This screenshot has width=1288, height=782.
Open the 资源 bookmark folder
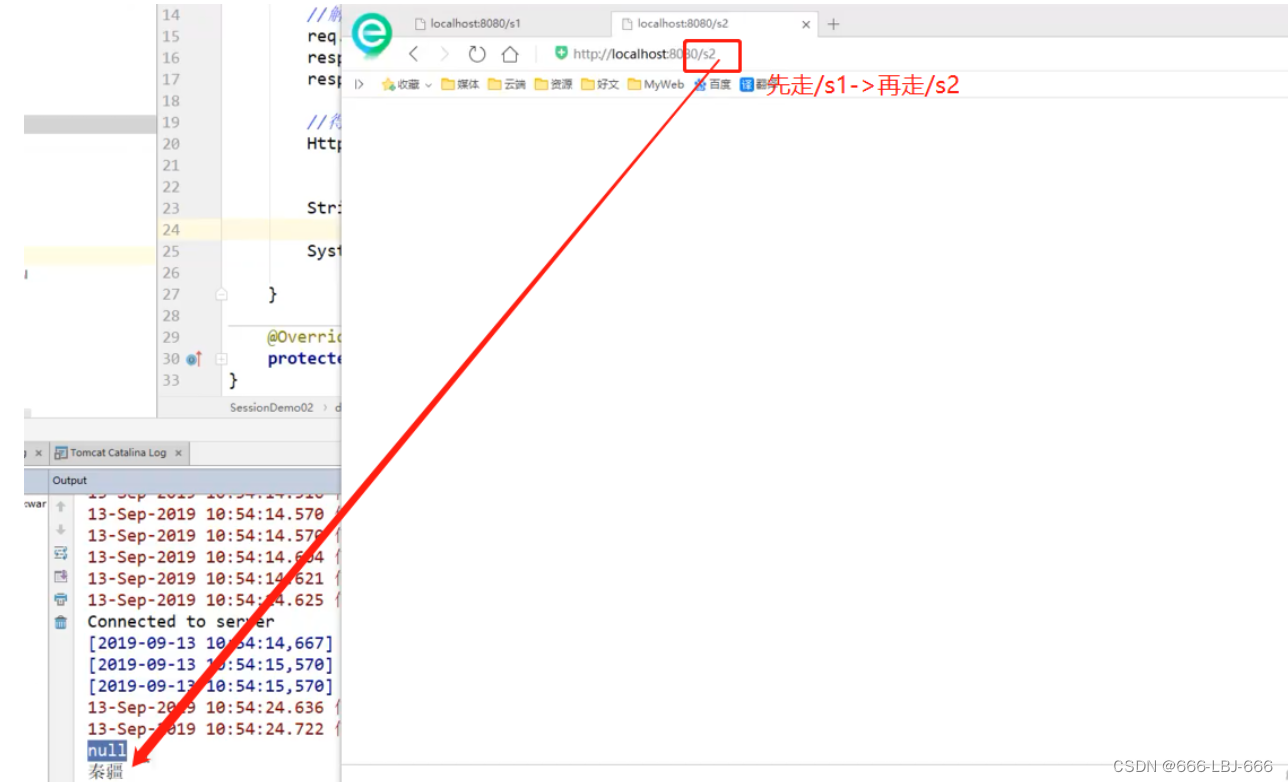553,85
